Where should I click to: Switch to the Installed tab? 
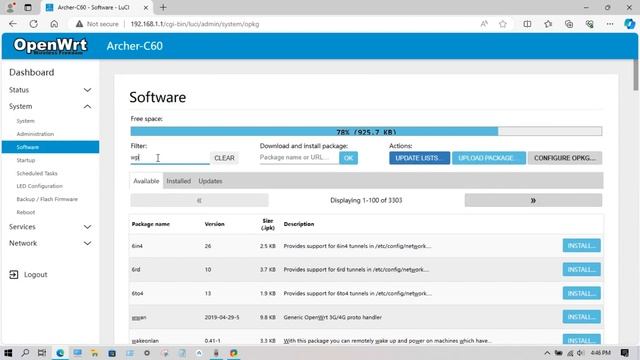(178, 181)
